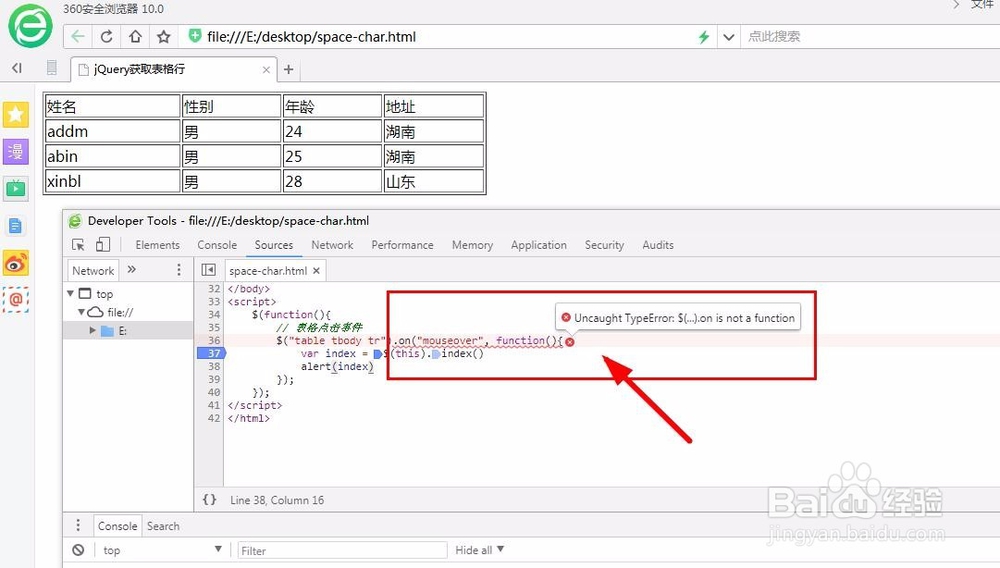Open the drawer three-dot menu

click(x=78, y=525)
